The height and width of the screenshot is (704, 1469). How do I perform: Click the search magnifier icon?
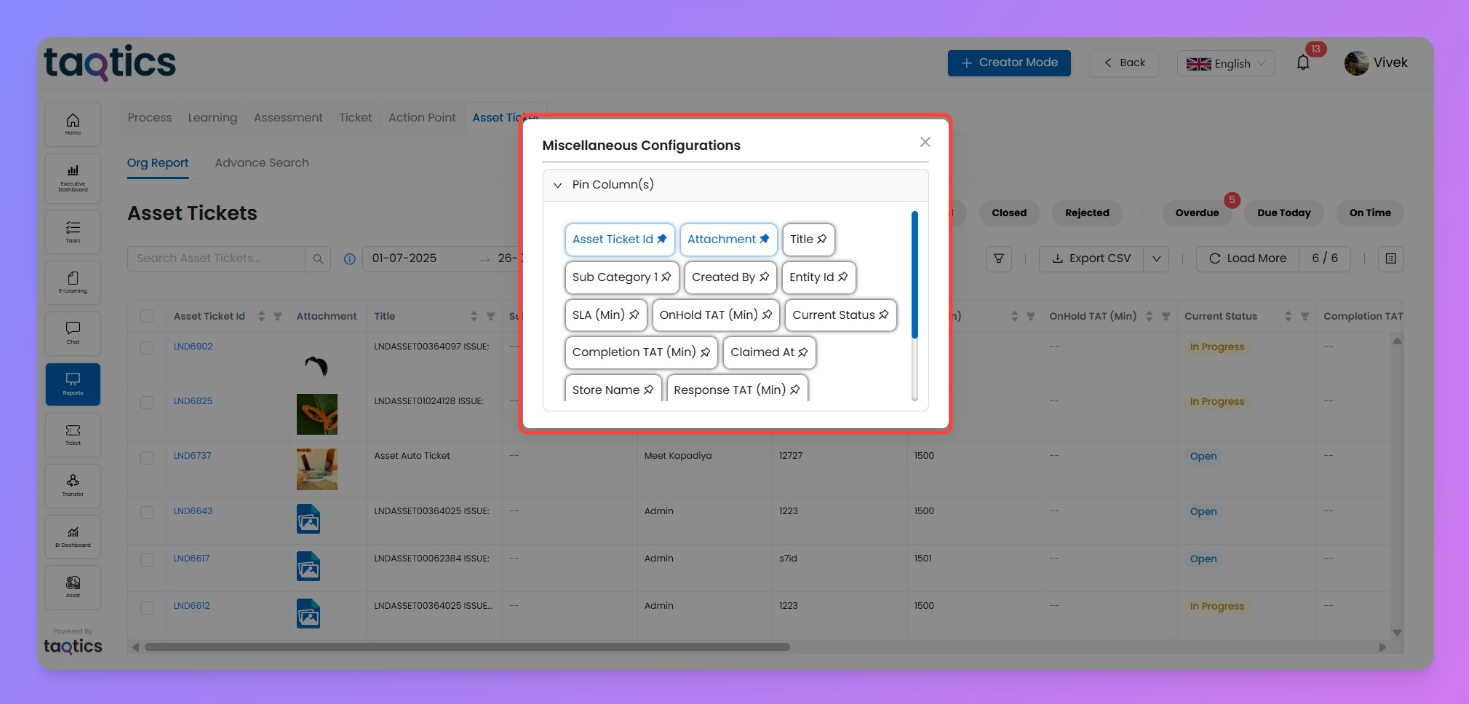pos(318,258)
